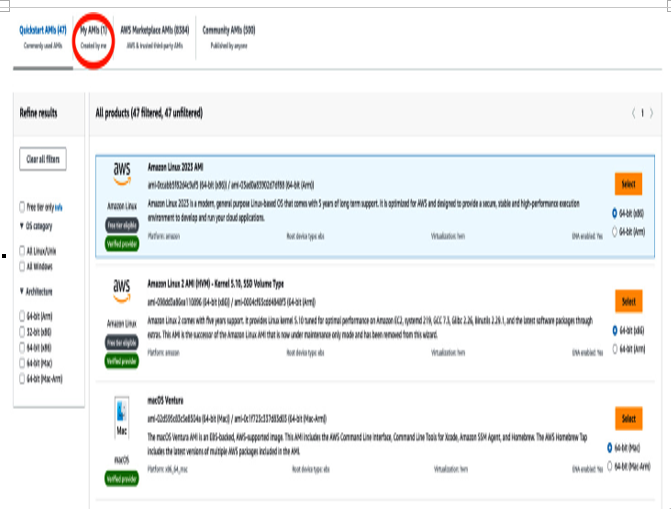The image size is (671, 517).
Task: Click Free tier eligible badge on Amazon Linux 2
Action: tap(122, 342)
